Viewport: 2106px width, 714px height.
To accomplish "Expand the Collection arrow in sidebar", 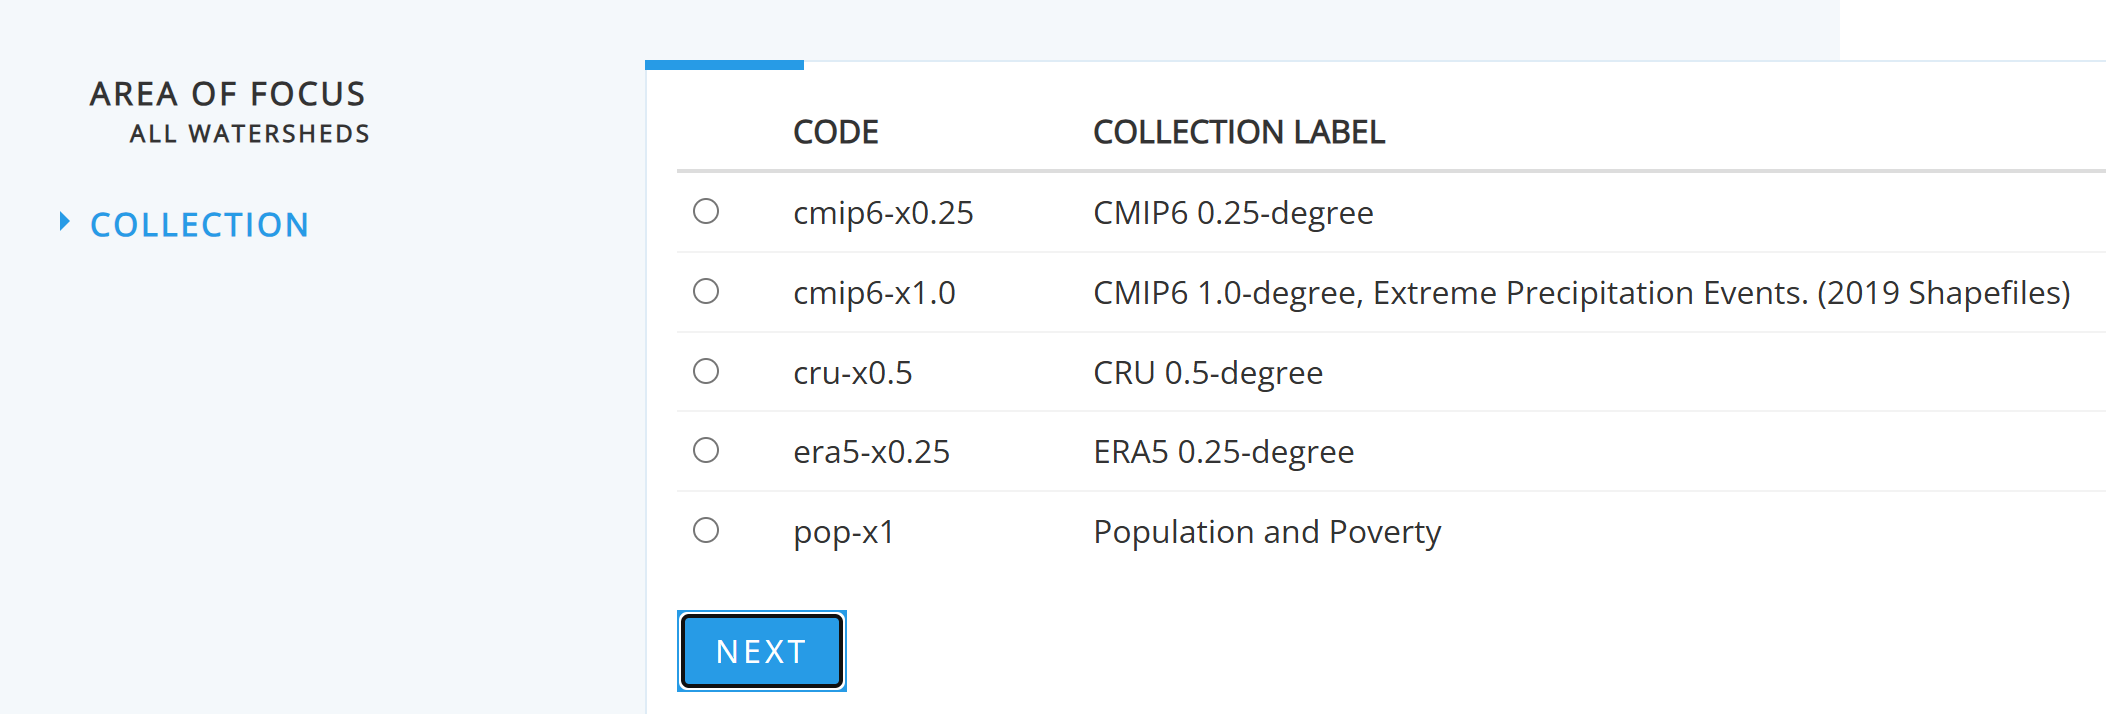I will click(x=64, y=222).
